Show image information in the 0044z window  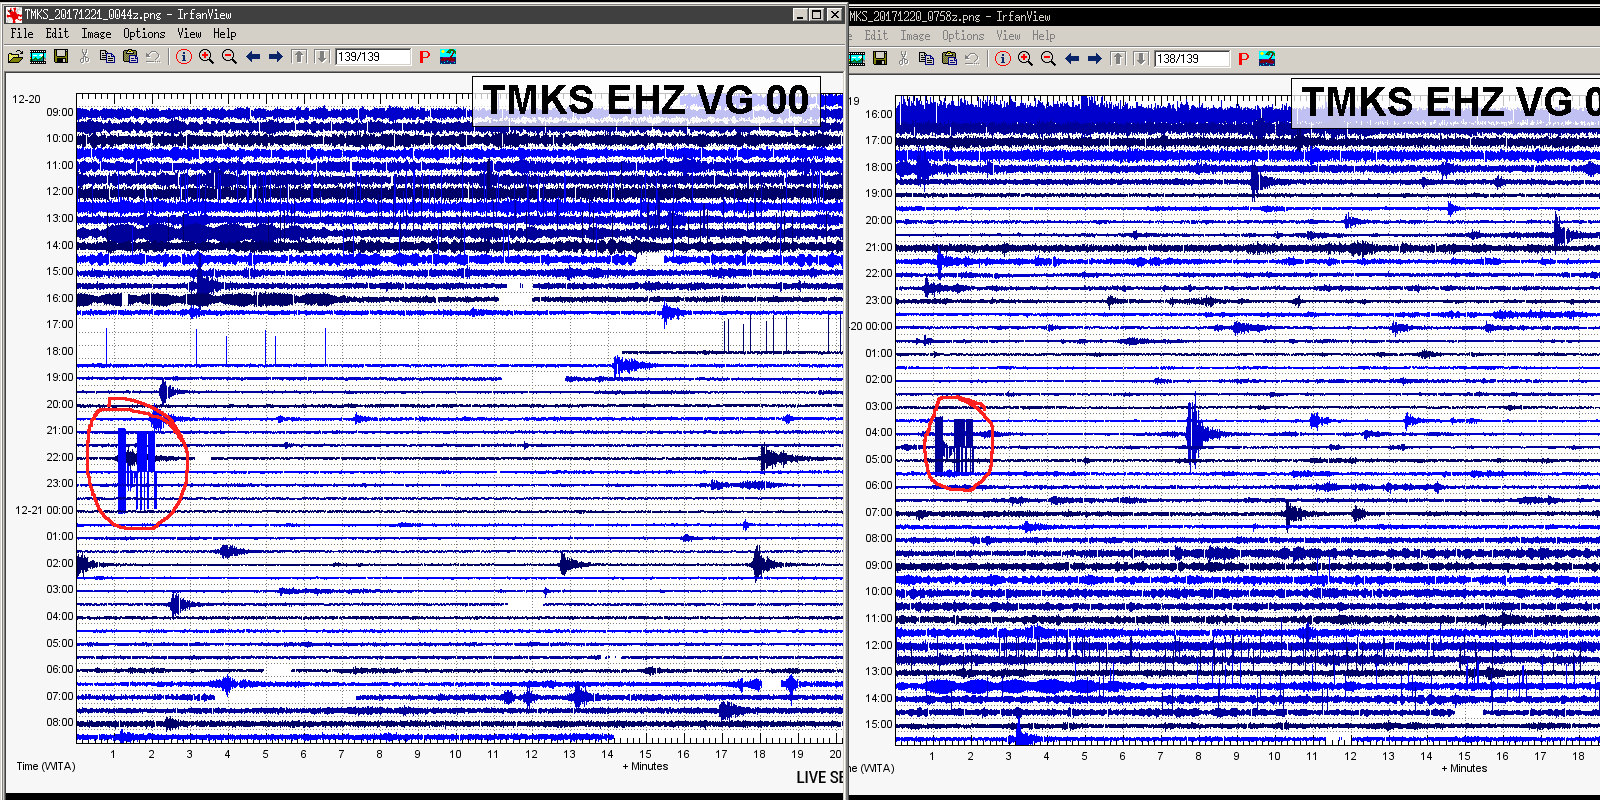[x=184, y=57]
